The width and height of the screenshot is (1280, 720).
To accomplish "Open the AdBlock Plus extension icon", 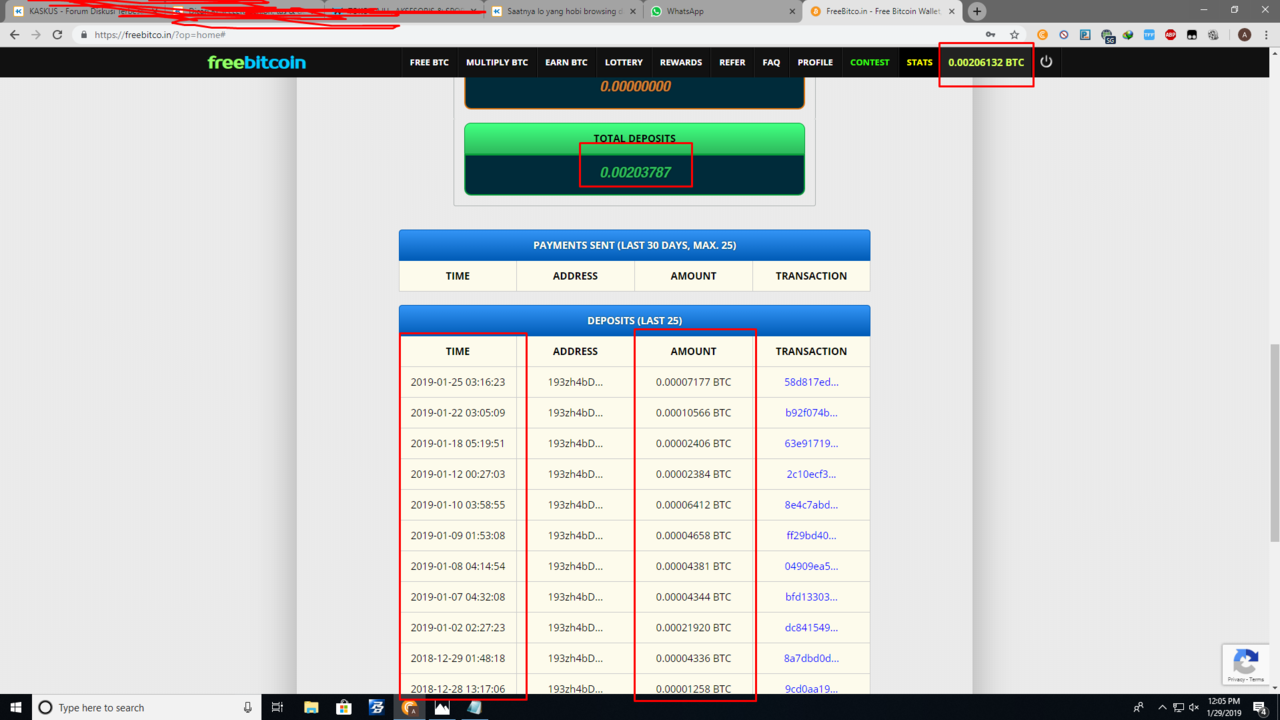I will (1170, 34).
